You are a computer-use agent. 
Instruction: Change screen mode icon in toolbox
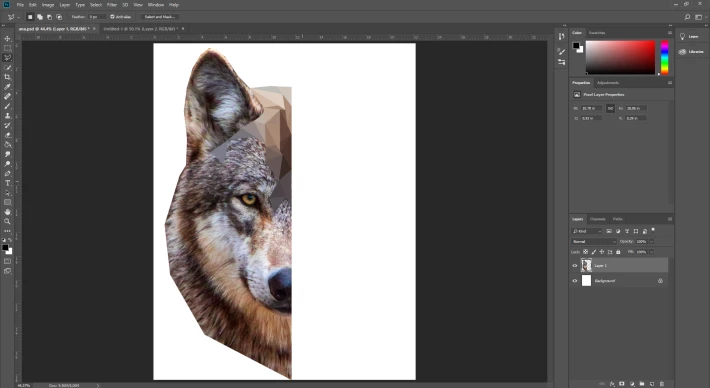click(x=7, y=271)
